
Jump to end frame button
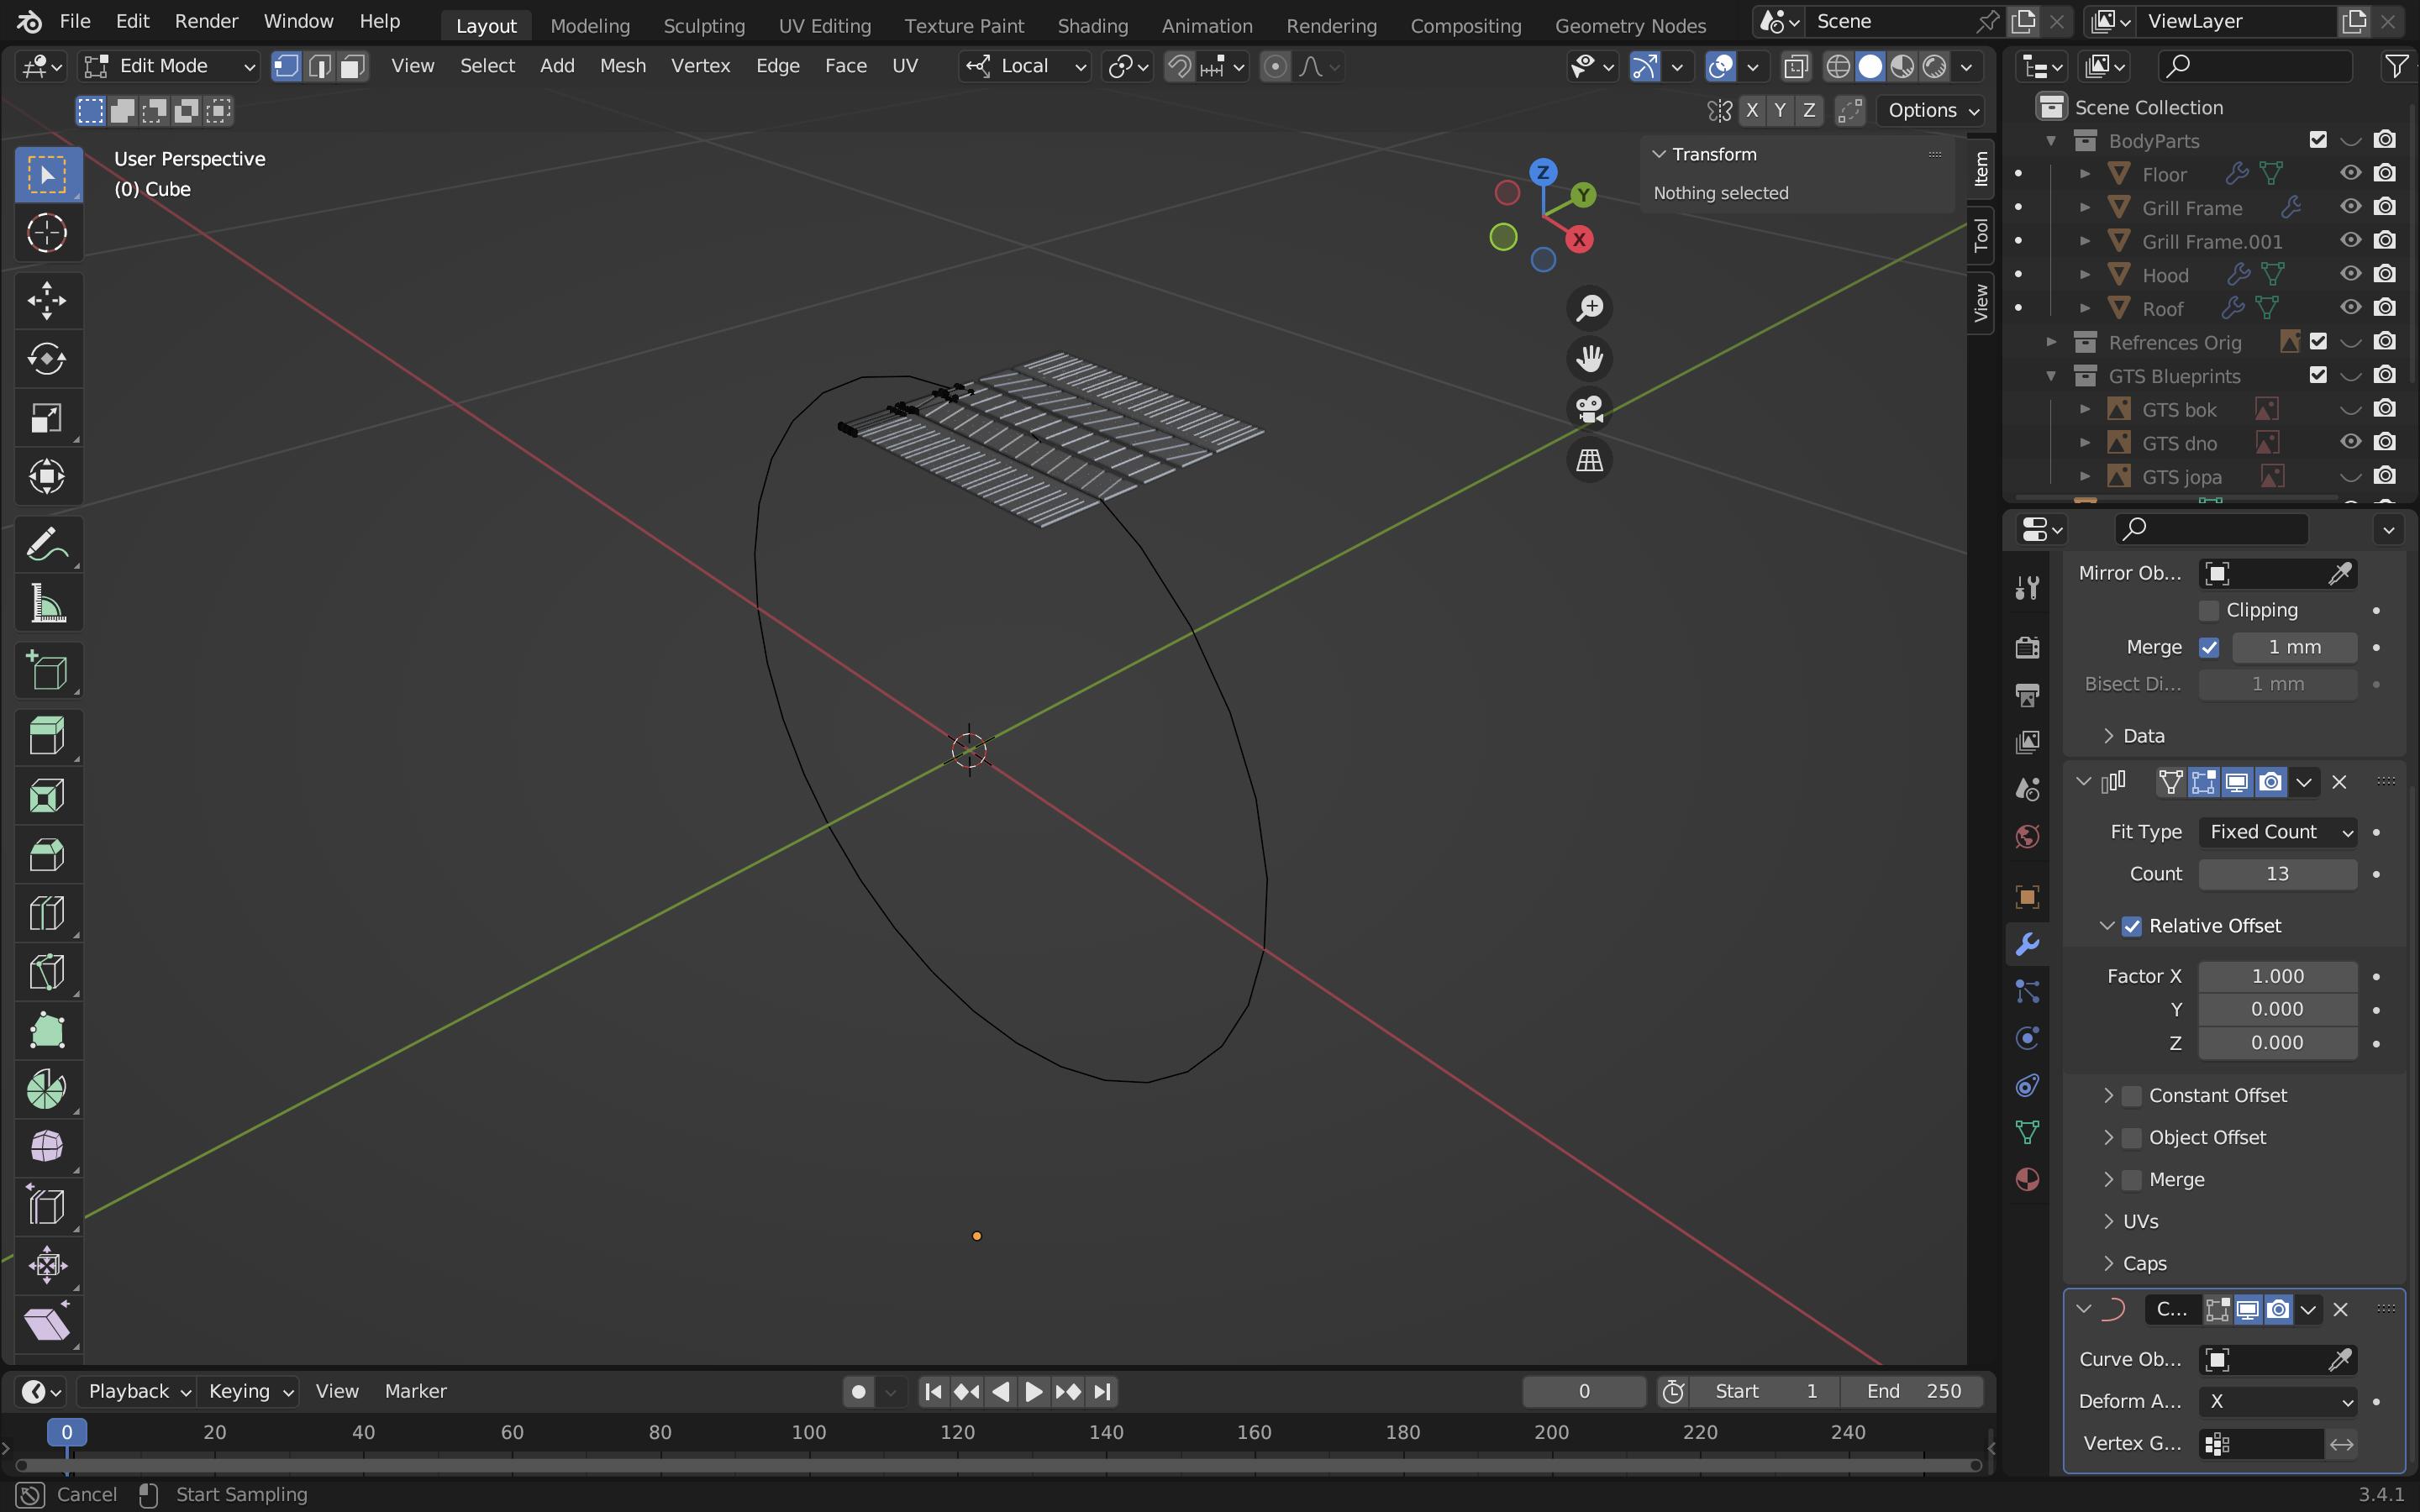coord(1101,1392)
